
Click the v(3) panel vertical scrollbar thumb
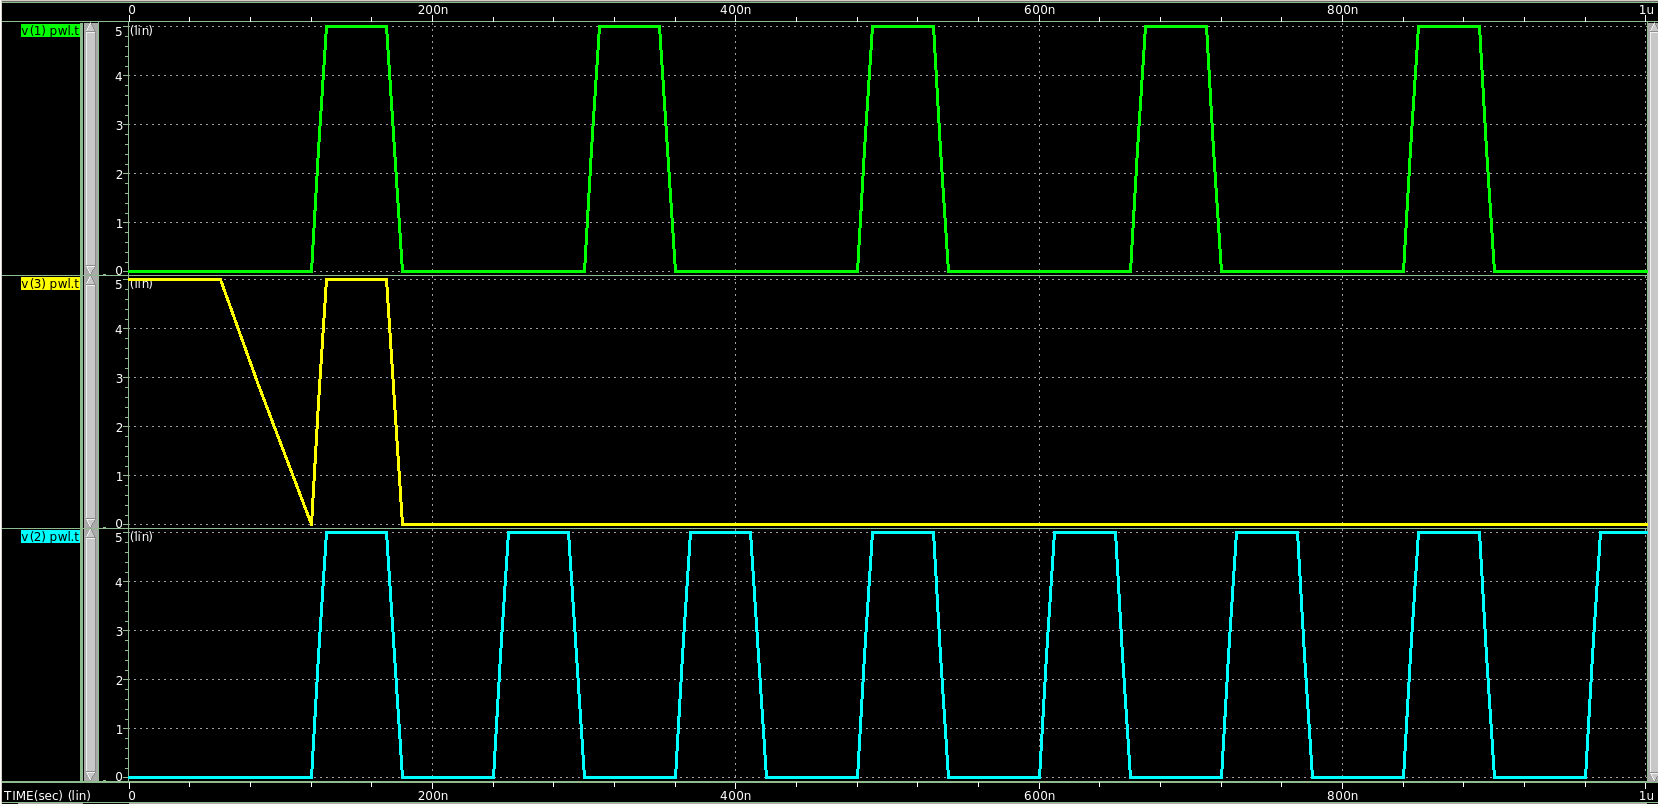91,403
